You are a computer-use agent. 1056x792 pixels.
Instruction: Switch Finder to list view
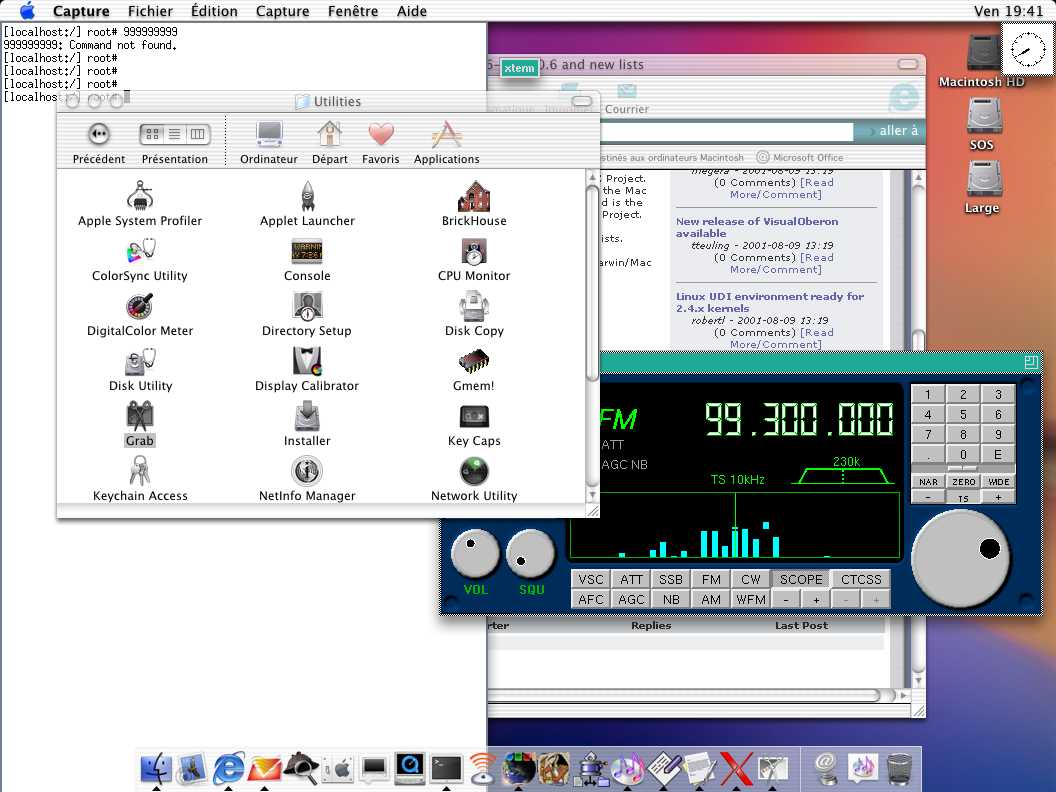click(x=174, y=134)
